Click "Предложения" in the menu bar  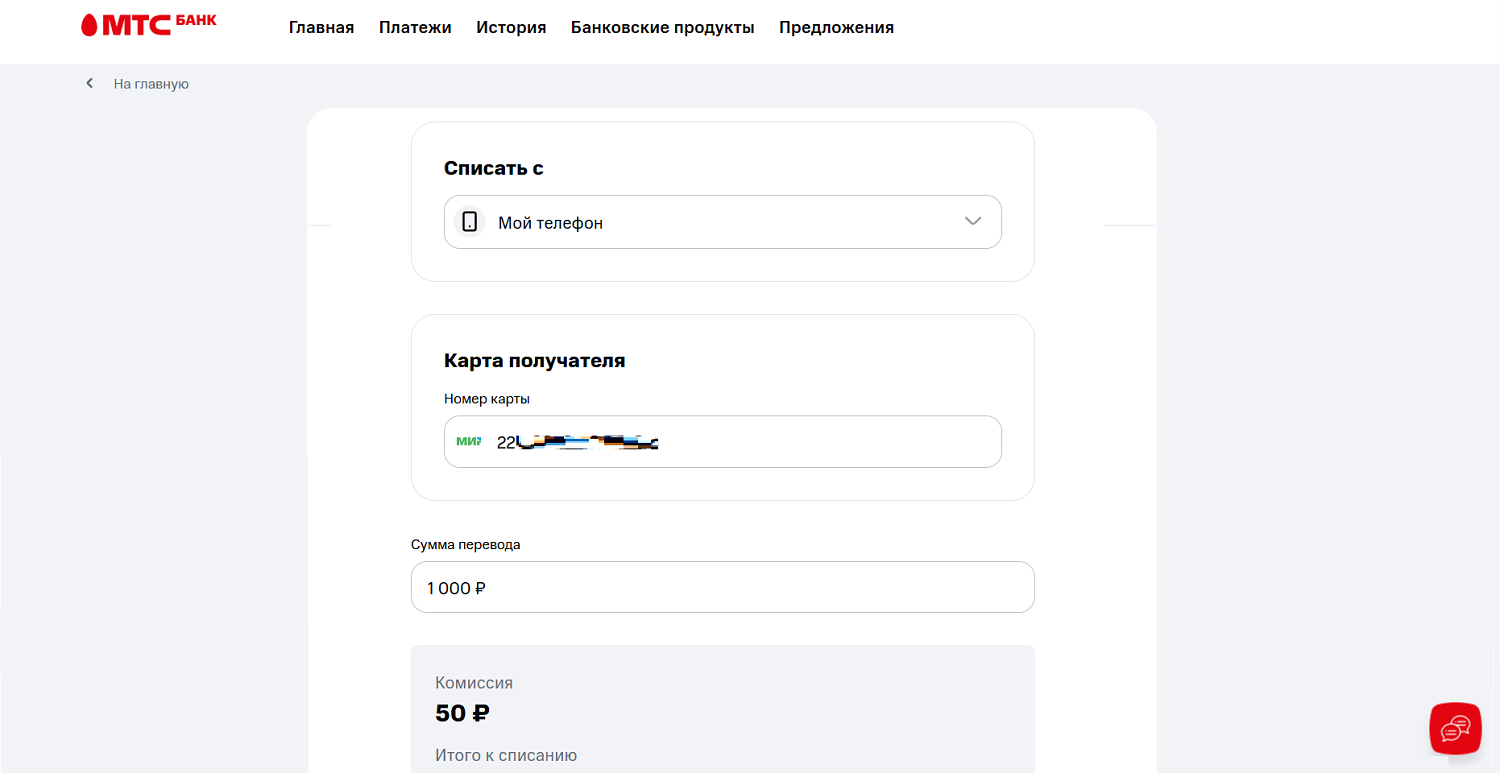836,27
